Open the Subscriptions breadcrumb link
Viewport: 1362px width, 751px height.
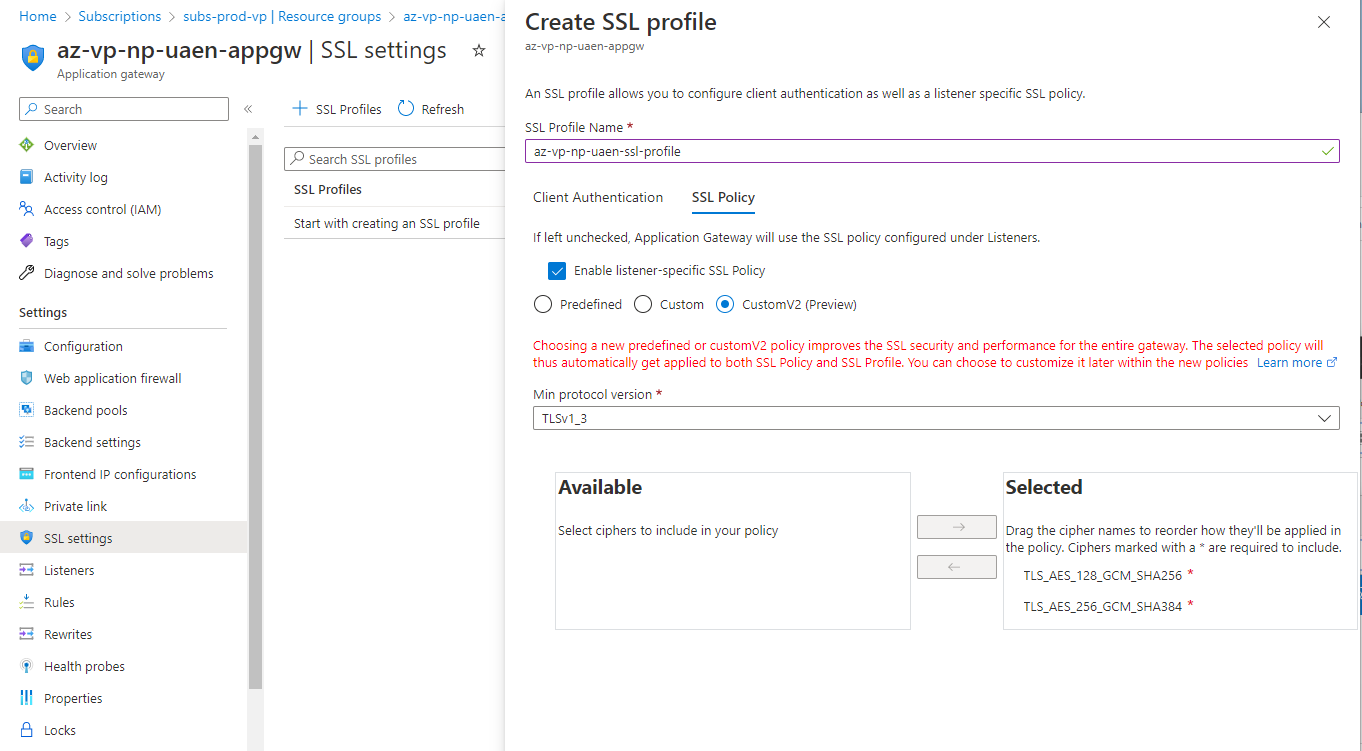119,16
